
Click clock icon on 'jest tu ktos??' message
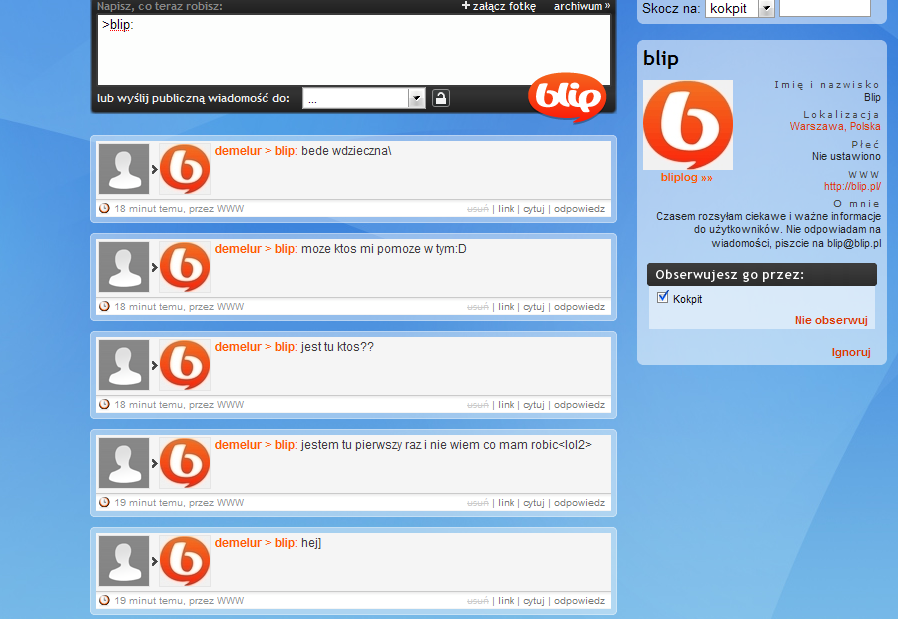[104, 404]
